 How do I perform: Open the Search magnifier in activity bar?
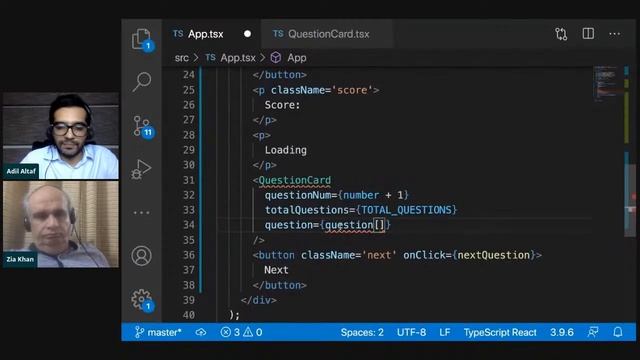point(142,82)
